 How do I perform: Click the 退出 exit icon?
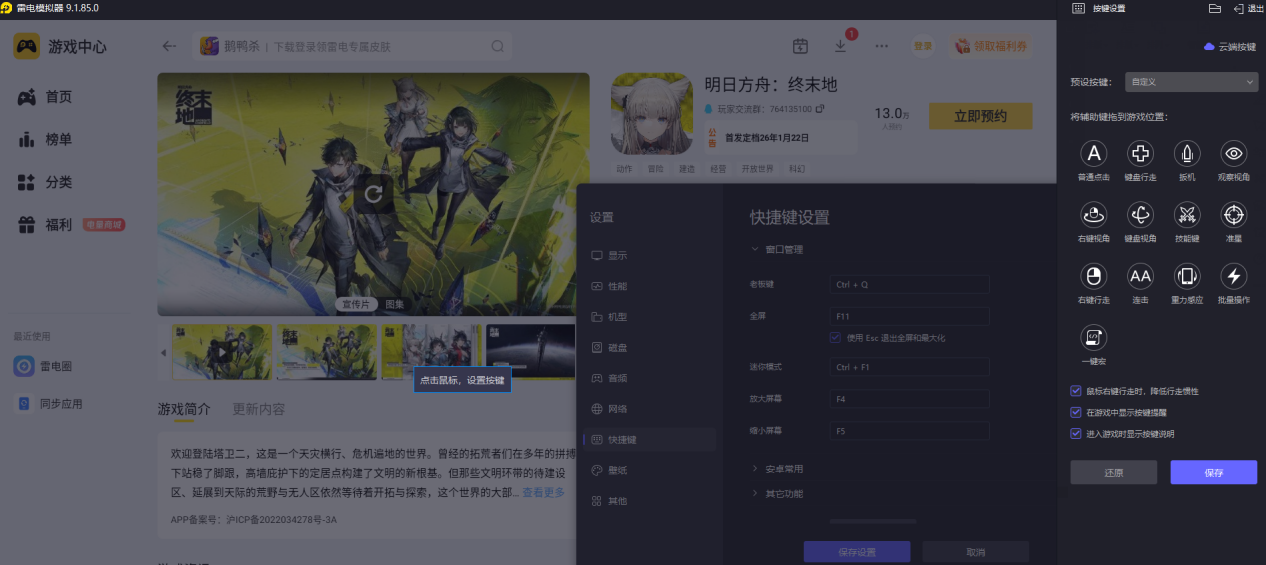click(x=1239, y=8)
